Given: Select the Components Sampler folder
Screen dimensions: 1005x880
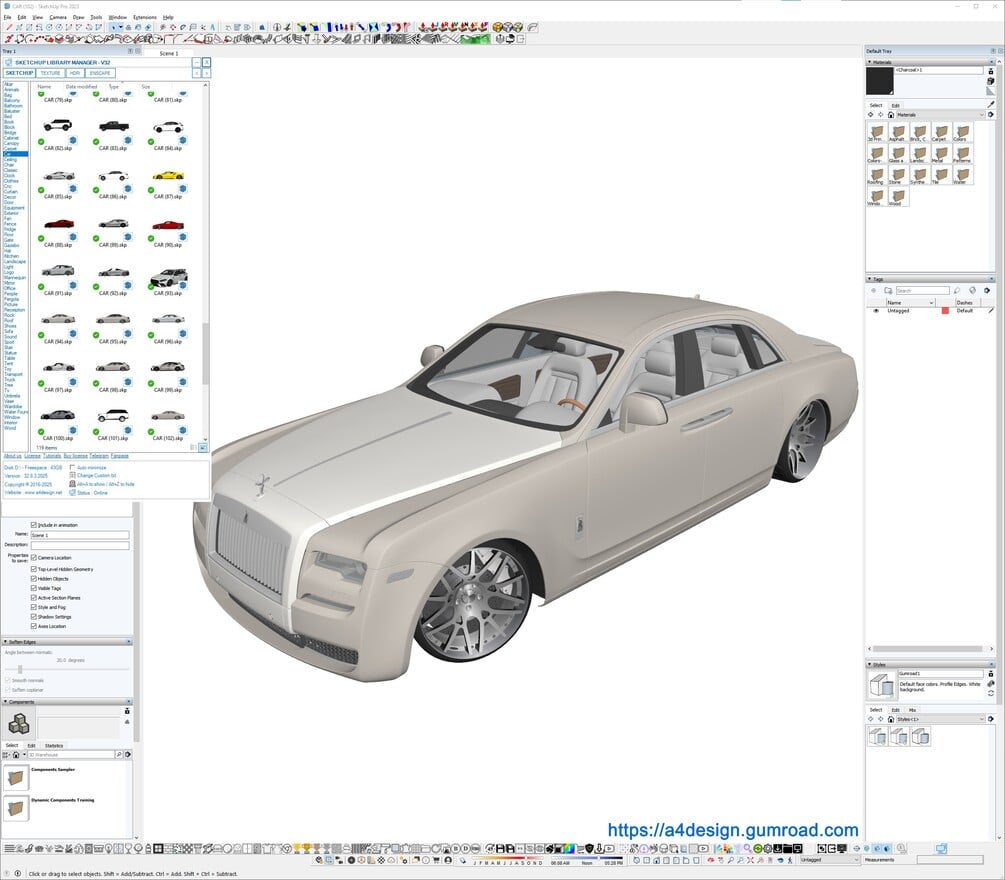Looking at the screenshot, I should tap(16, 777).
